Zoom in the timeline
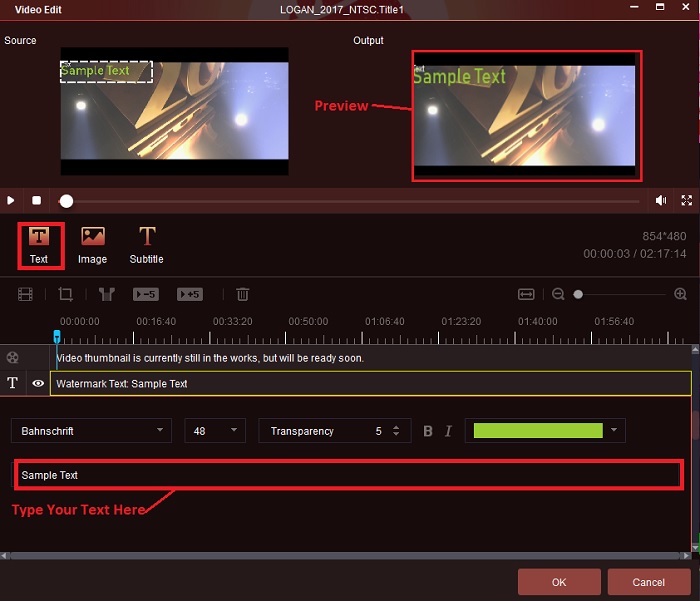 (x=680, y=294)
